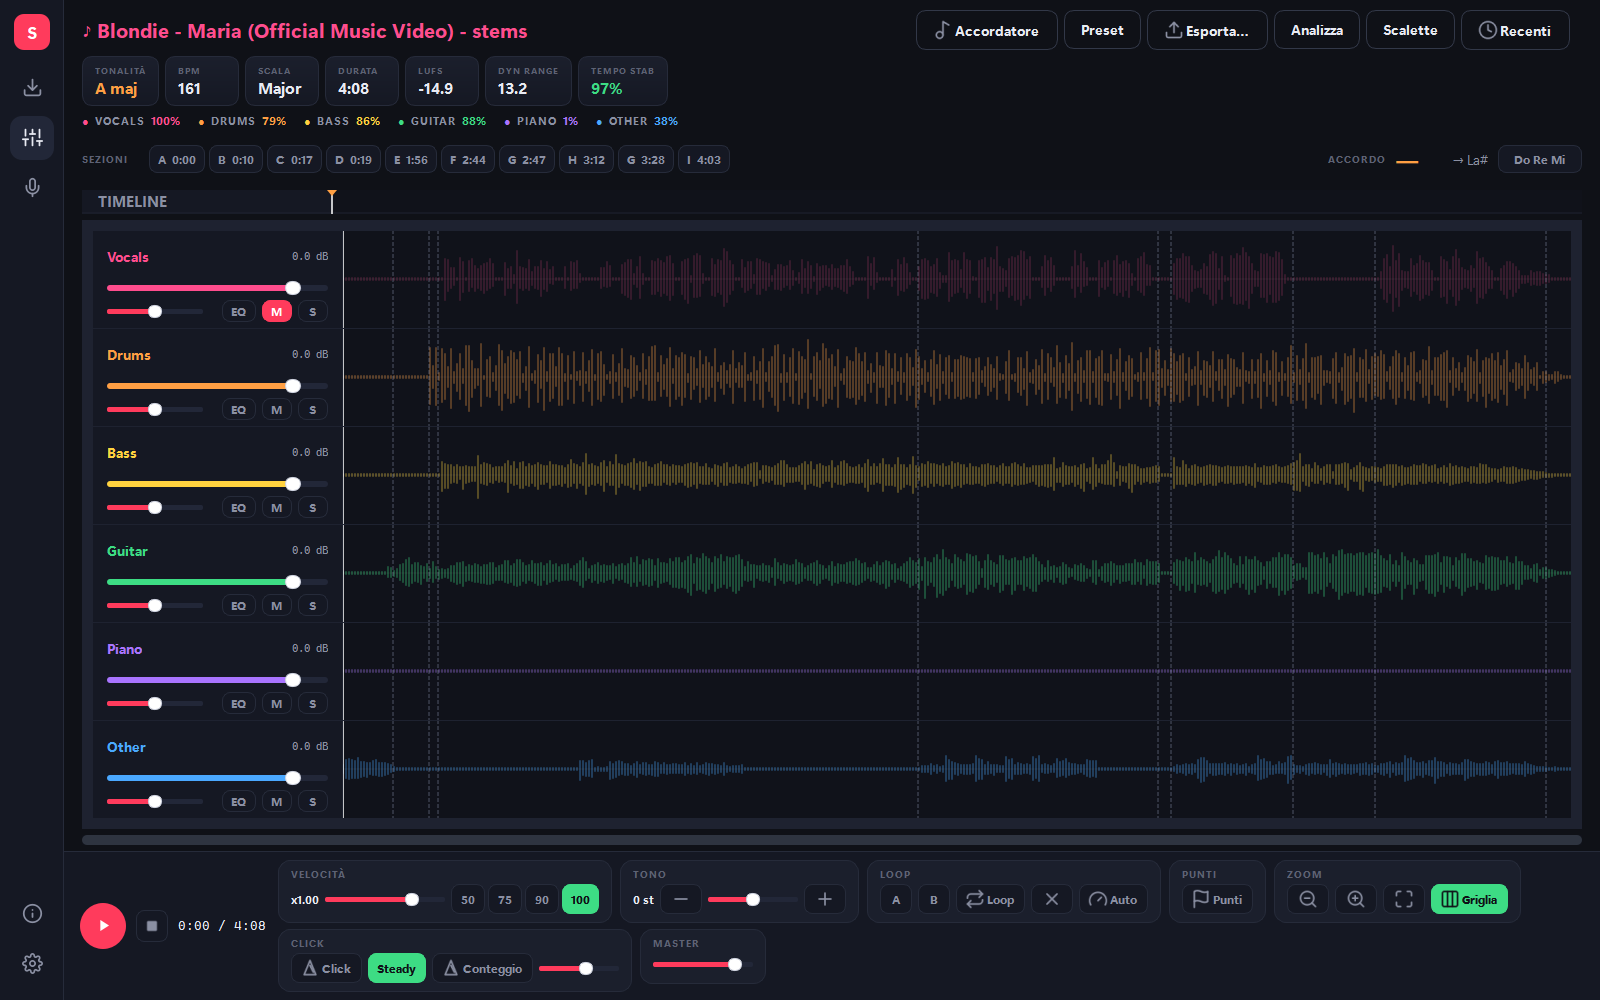Set loop point B
The image size is (1600, 1000).
point(934,899)
